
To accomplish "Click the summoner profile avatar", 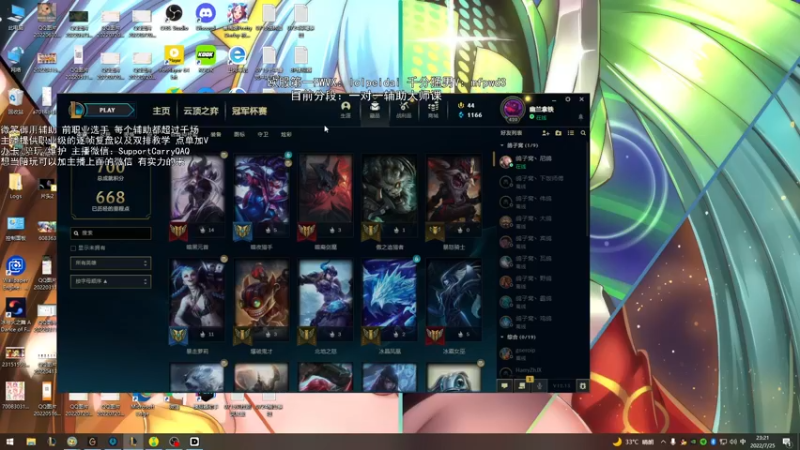I will (512, 109).
